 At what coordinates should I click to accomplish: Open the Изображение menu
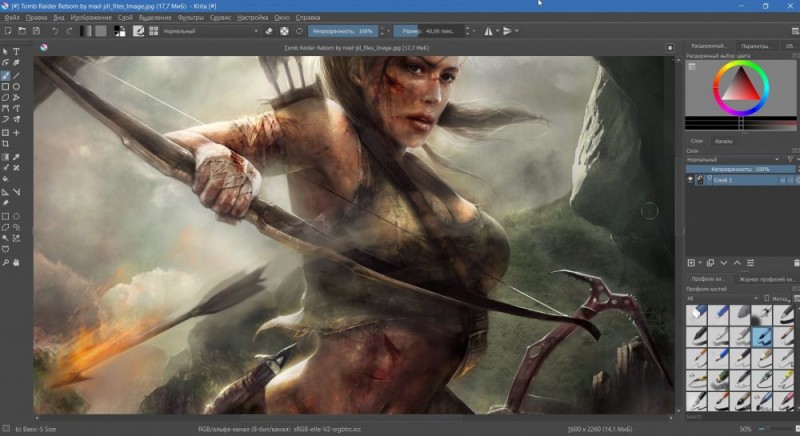pos(91,17)
